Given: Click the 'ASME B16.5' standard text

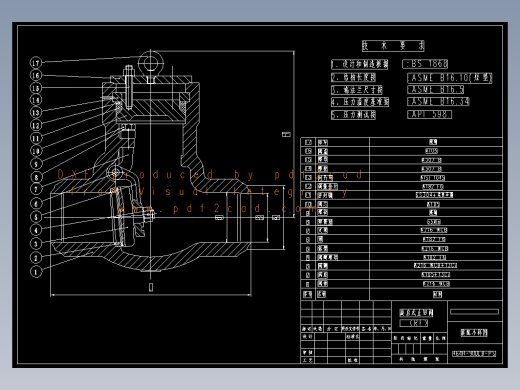Looking at the screenshot, I should pyautogui.click(x=435, y=90).
